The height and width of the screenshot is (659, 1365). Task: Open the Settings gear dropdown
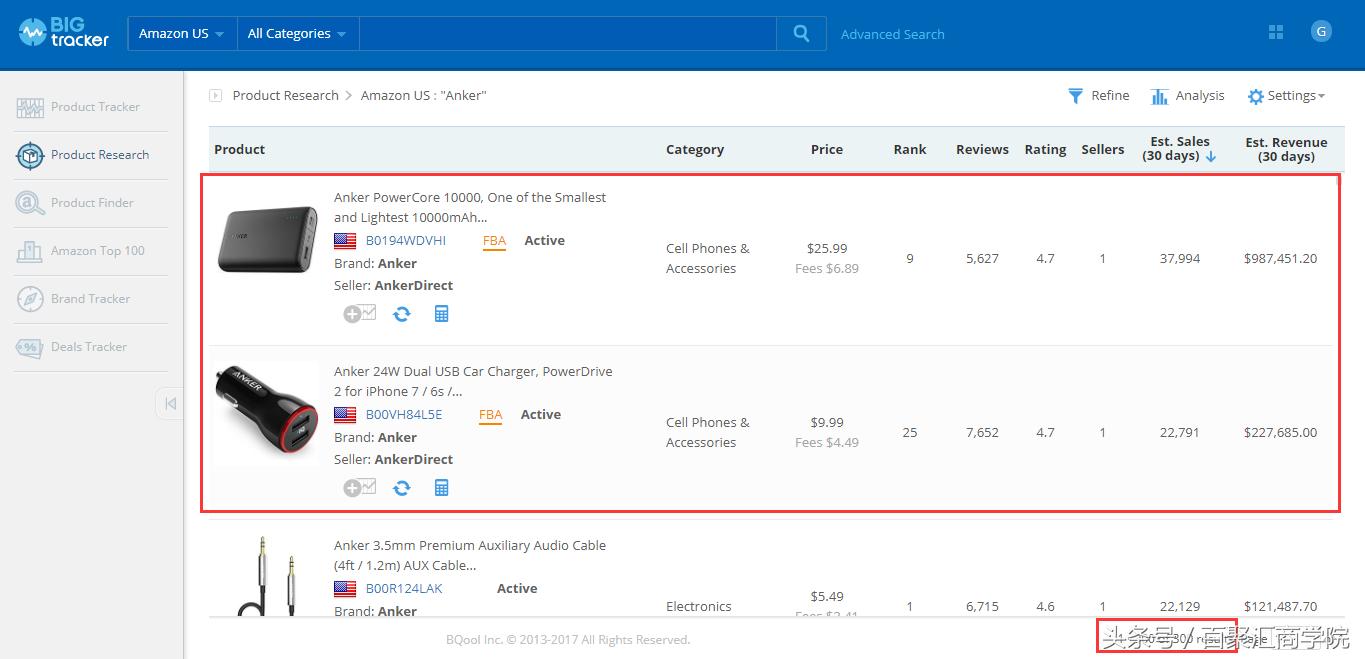click(1286, 96)
